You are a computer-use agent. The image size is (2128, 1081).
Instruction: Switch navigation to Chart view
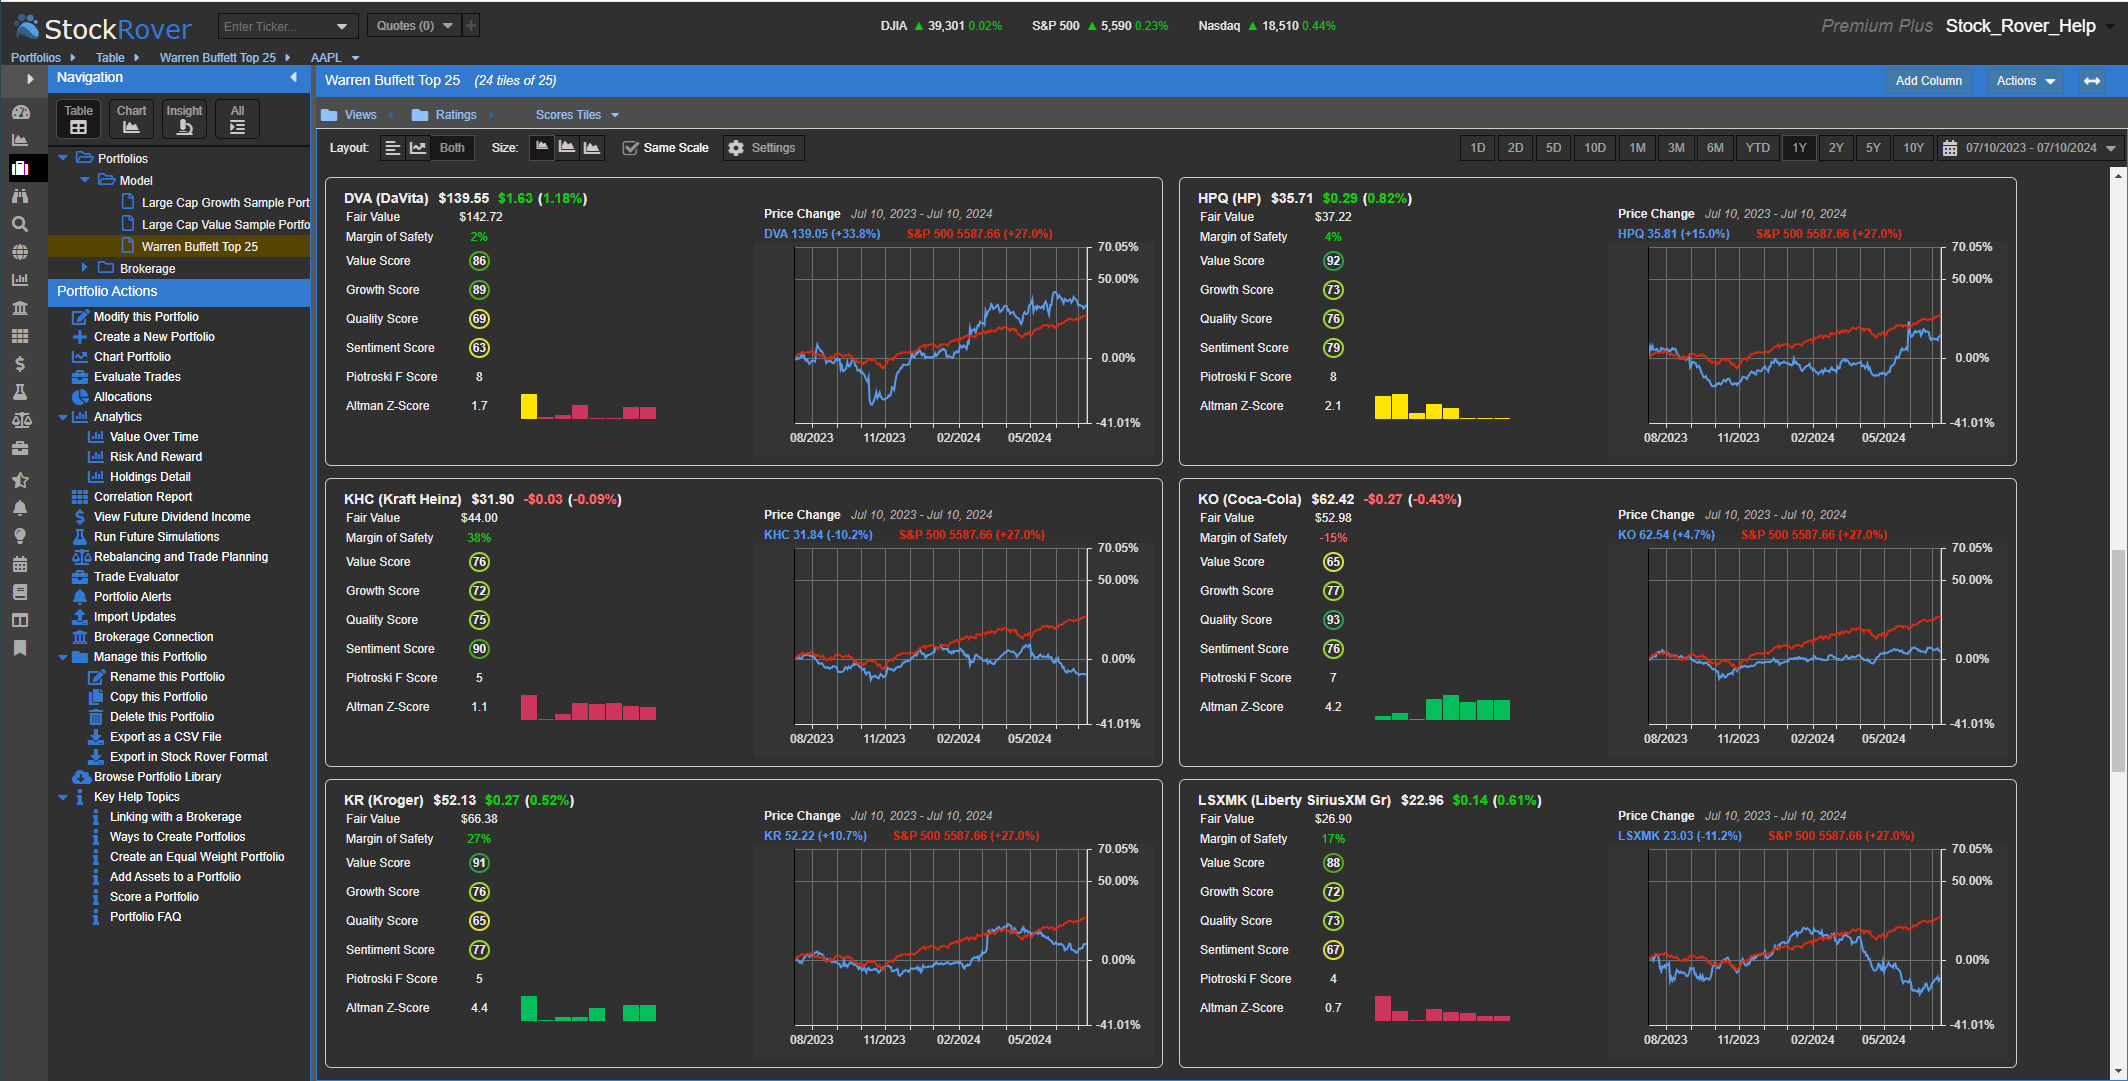[x=131, y=119]
